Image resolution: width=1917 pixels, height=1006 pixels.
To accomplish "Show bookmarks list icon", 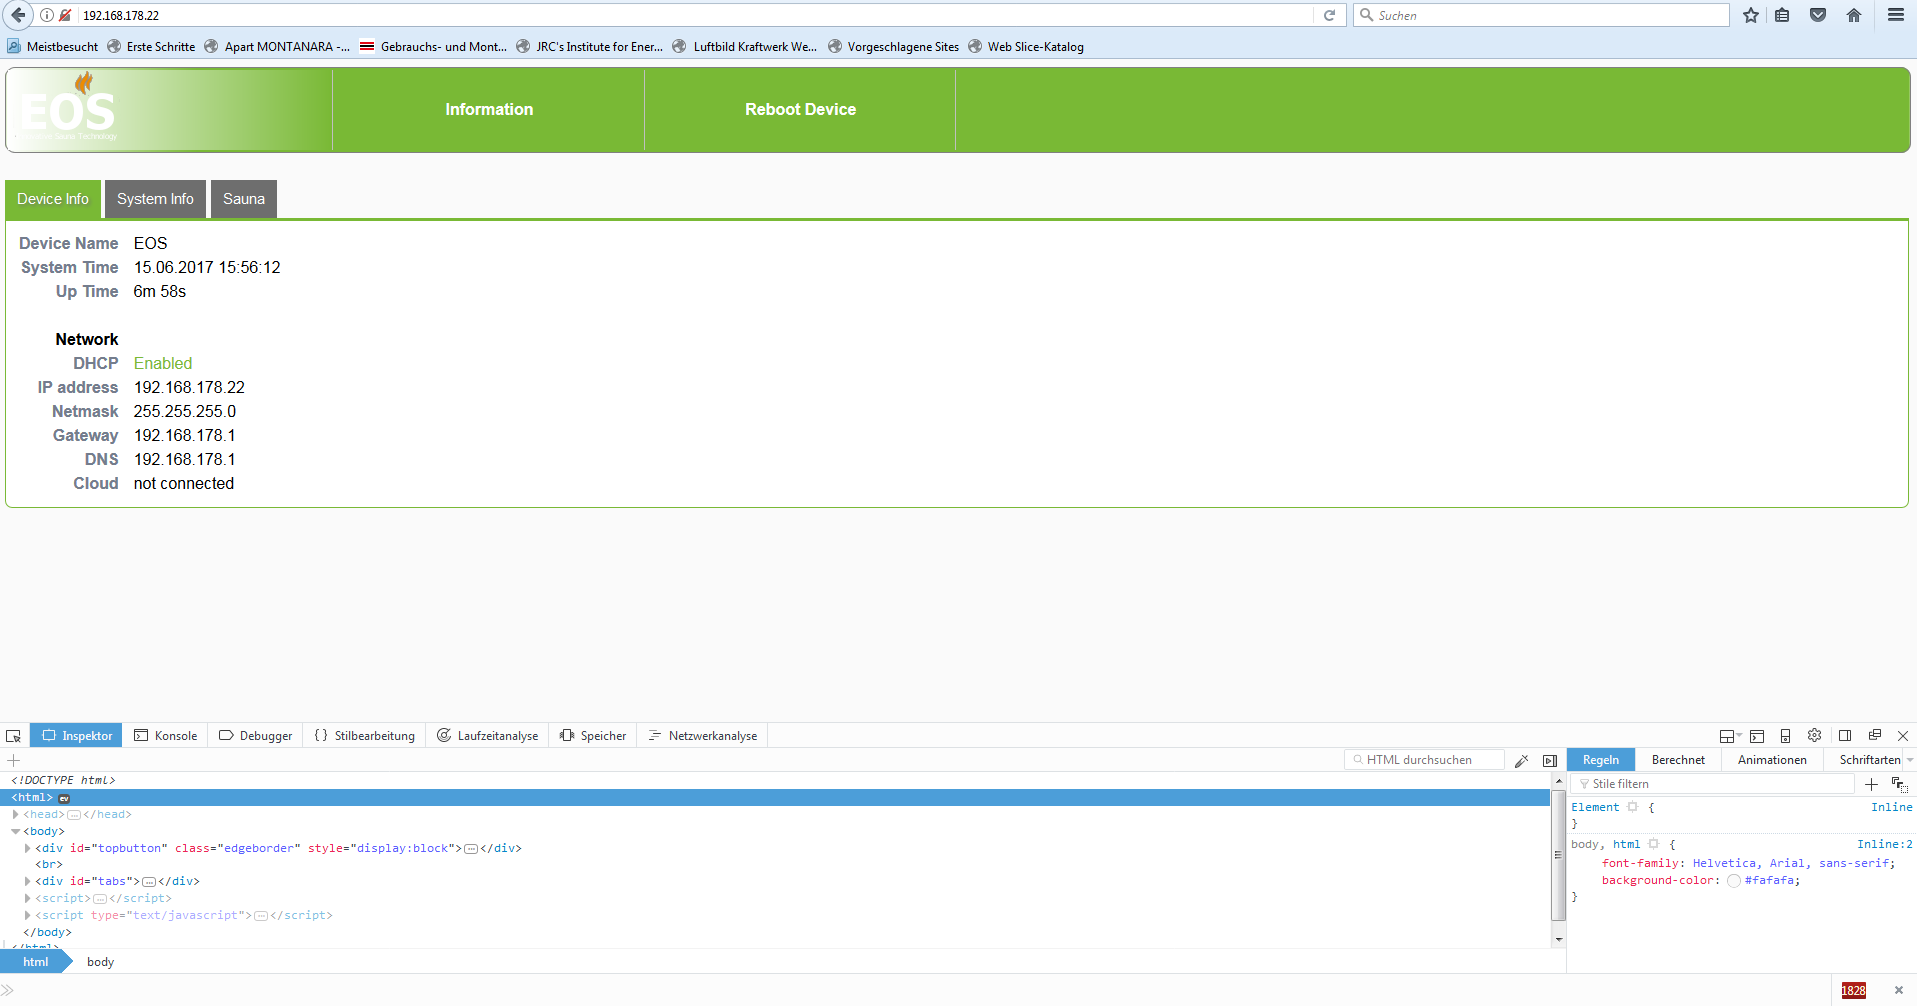I will point(1782,15).
